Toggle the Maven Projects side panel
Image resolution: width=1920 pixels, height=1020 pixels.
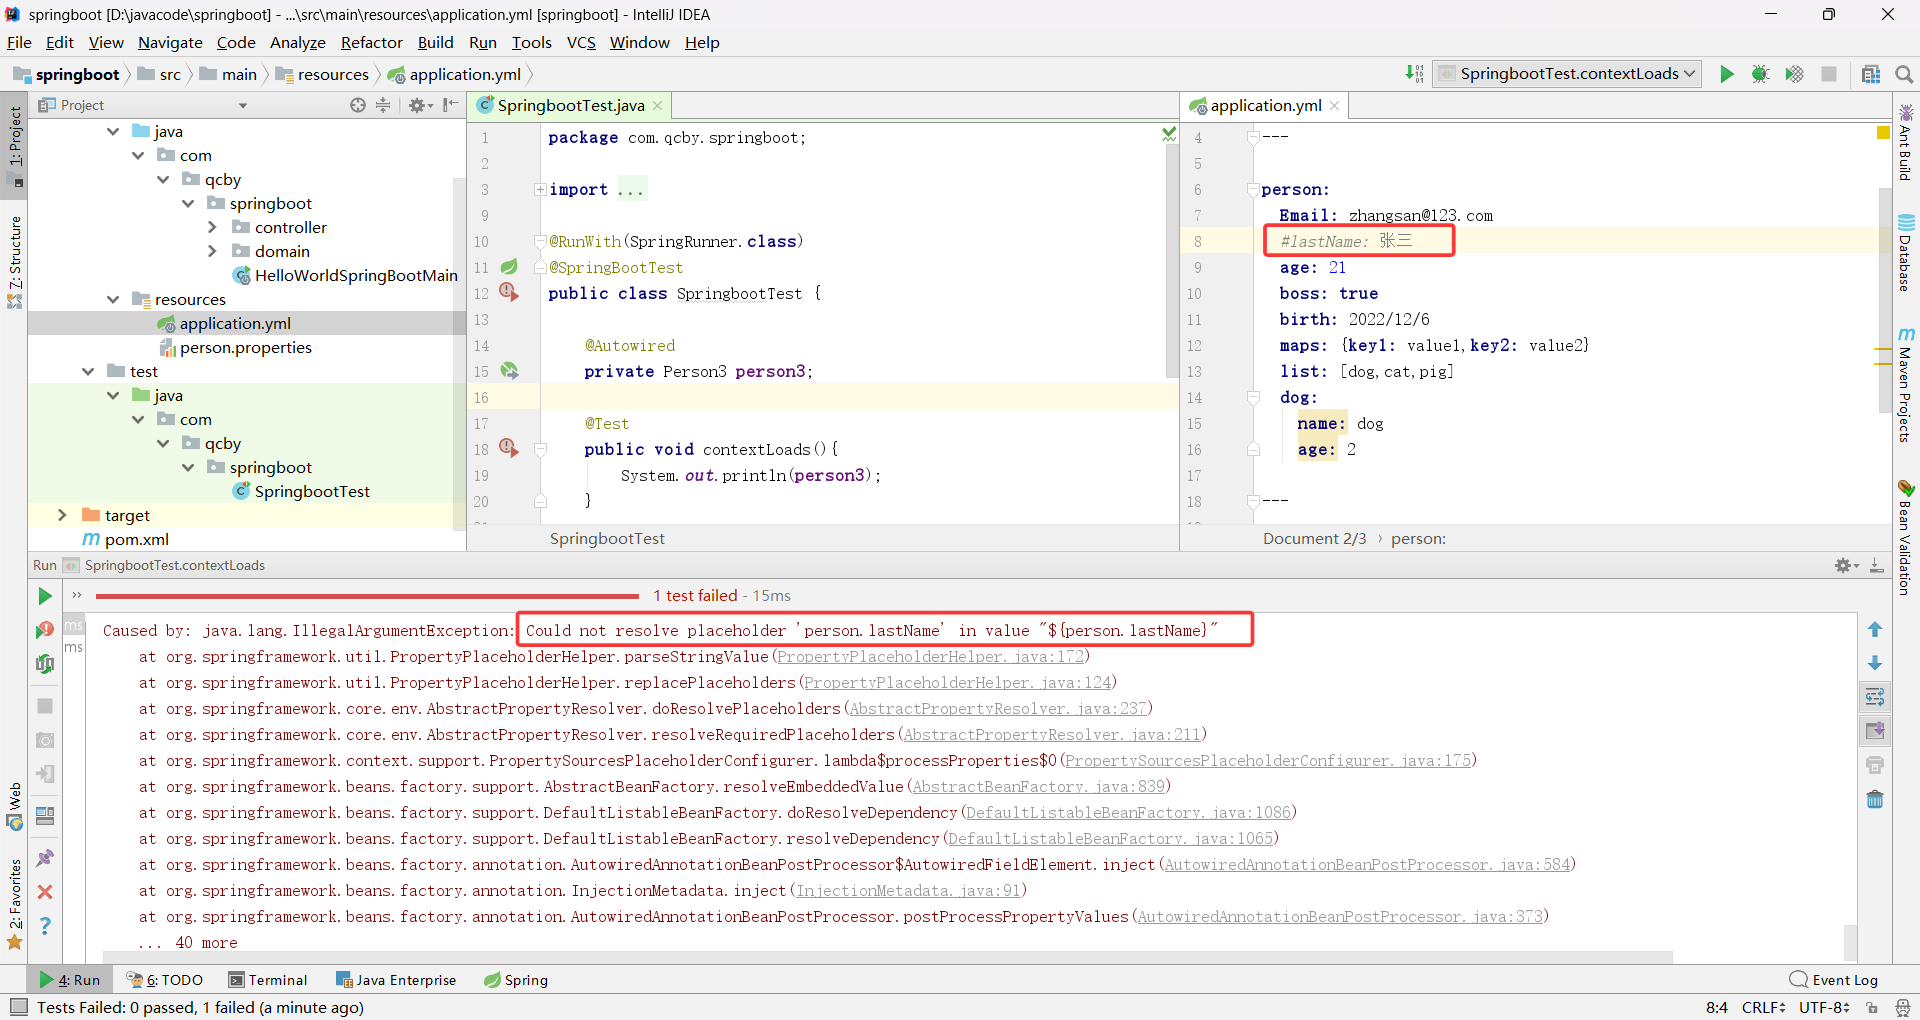coord(1906,385)
